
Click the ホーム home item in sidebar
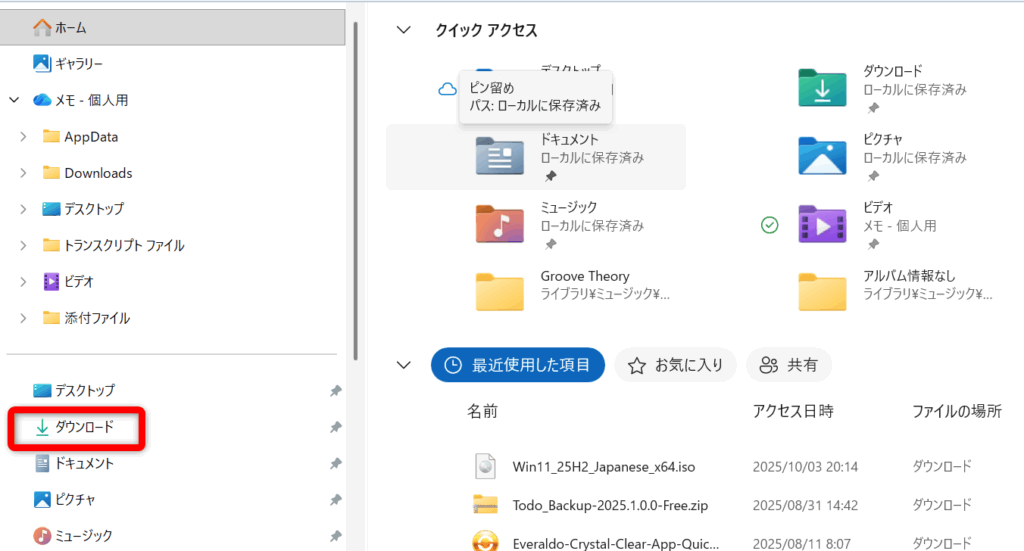click(x=42, y=27)
